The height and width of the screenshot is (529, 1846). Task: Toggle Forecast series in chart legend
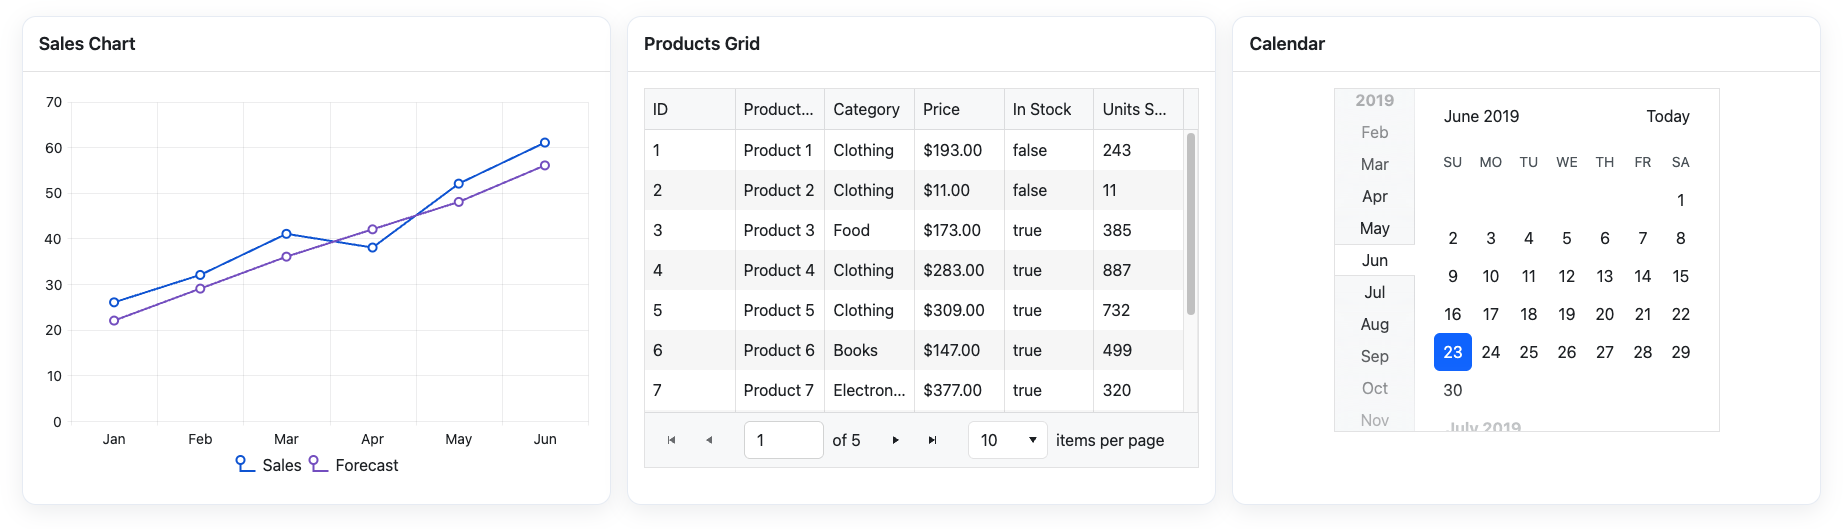[354, 465]
